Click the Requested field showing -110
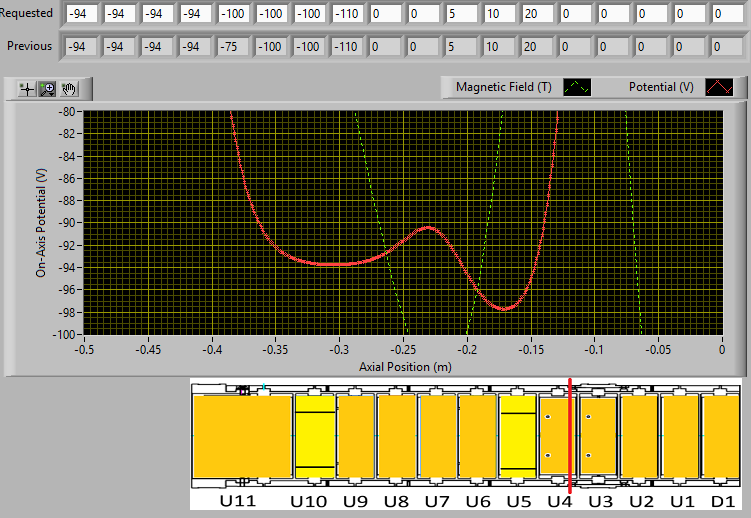 point(347,15)
